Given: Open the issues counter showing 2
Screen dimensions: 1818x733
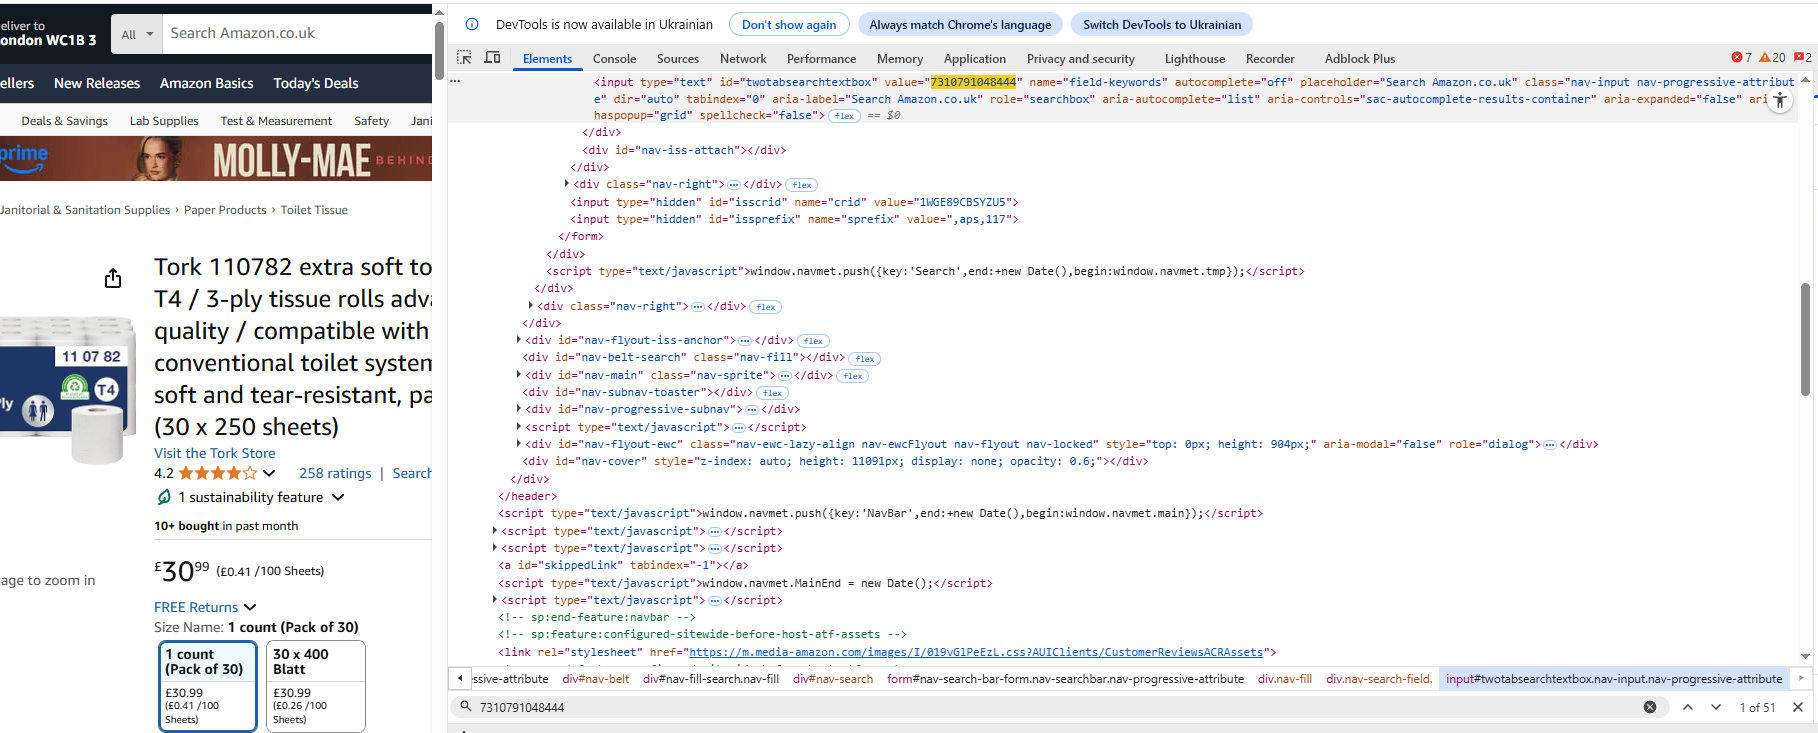Looking at the screenshot, I should tap(1803, 58).
